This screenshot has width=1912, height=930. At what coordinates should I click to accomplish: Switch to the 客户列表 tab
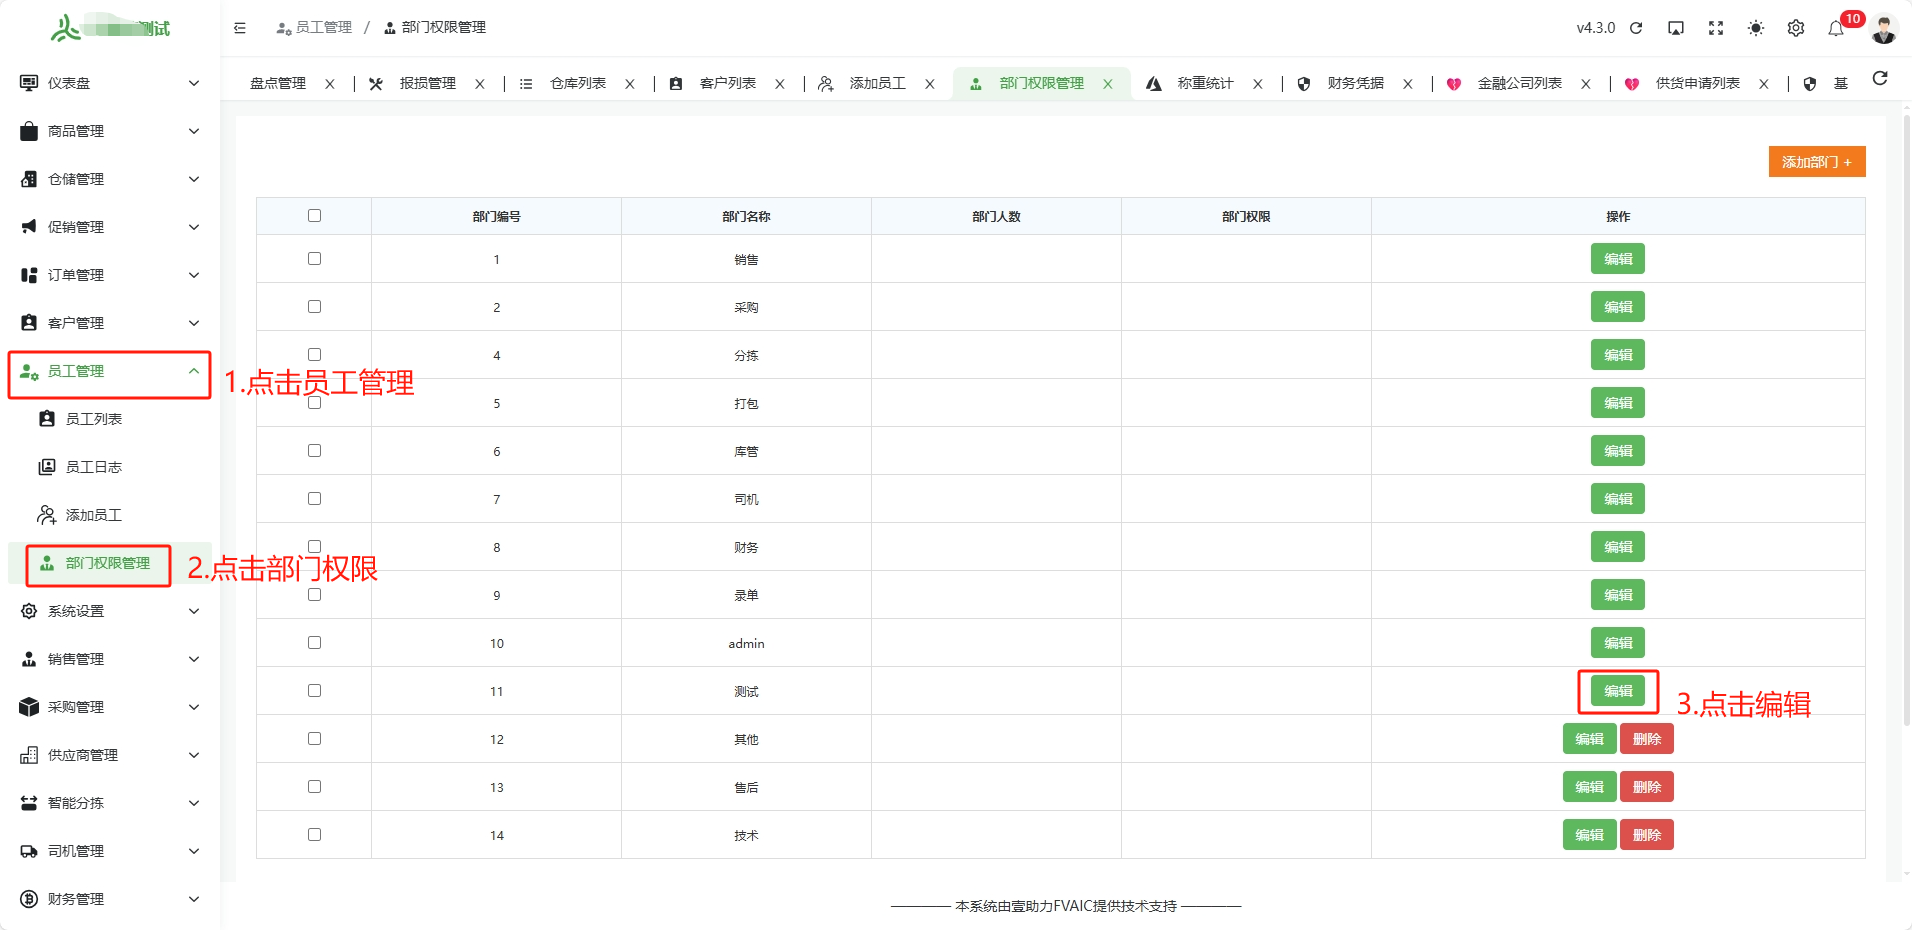point(727,84)
